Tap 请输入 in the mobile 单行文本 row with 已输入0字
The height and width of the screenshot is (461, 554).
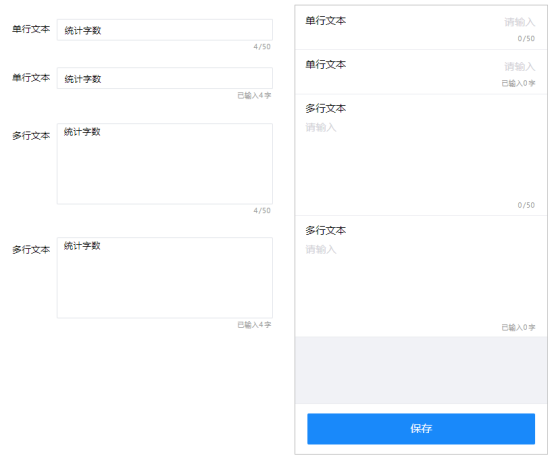(519, 66)
